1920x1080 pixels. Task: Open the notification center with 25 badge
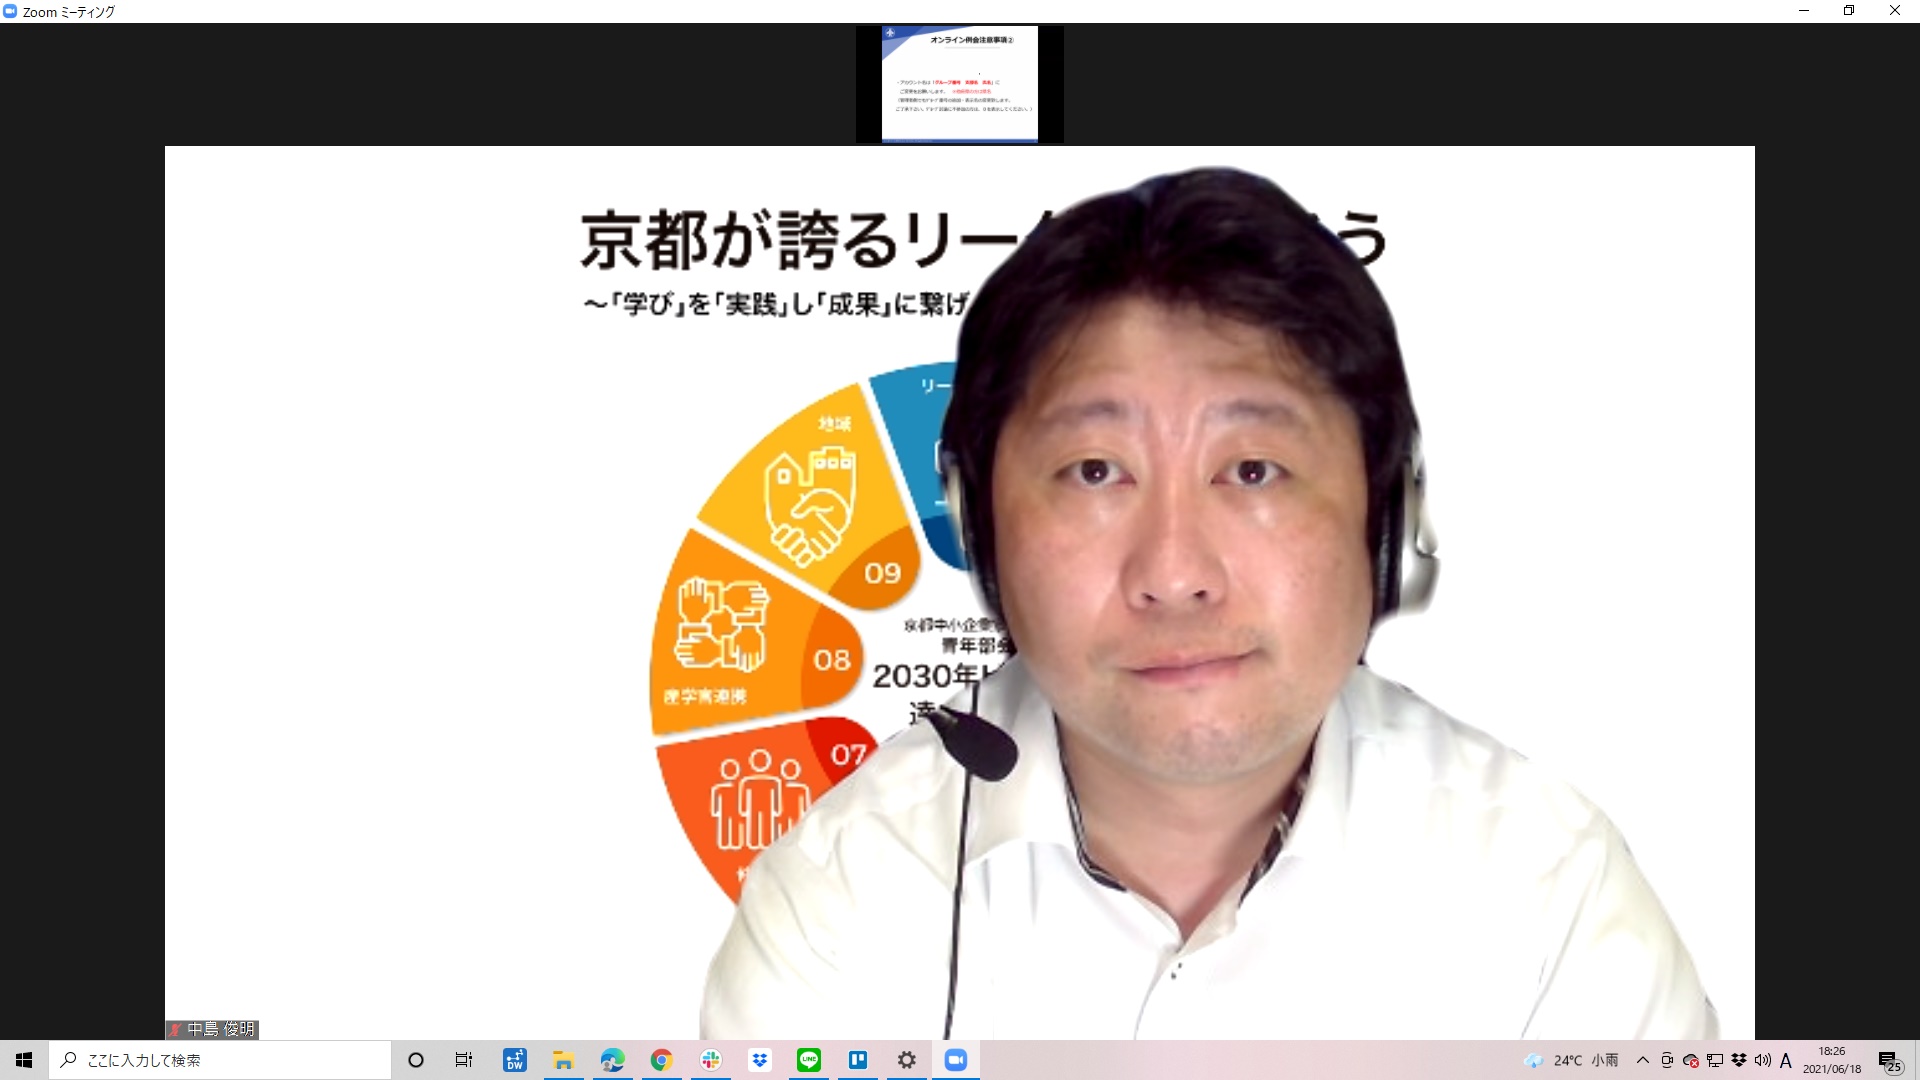coord(1889,1061)
